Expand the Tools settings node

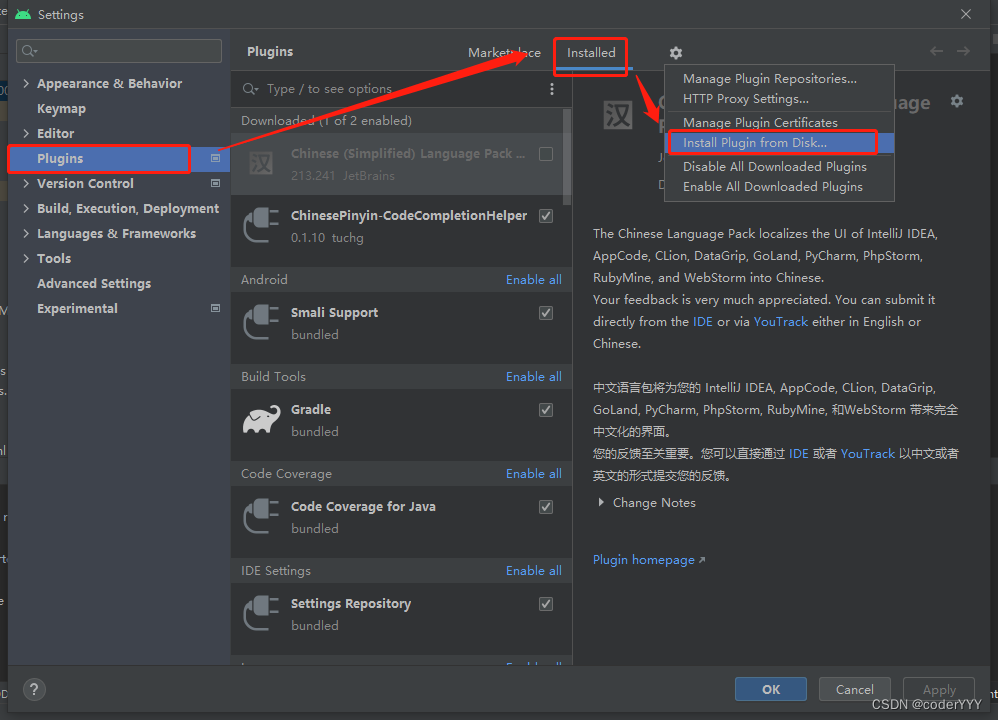[26, 258]
